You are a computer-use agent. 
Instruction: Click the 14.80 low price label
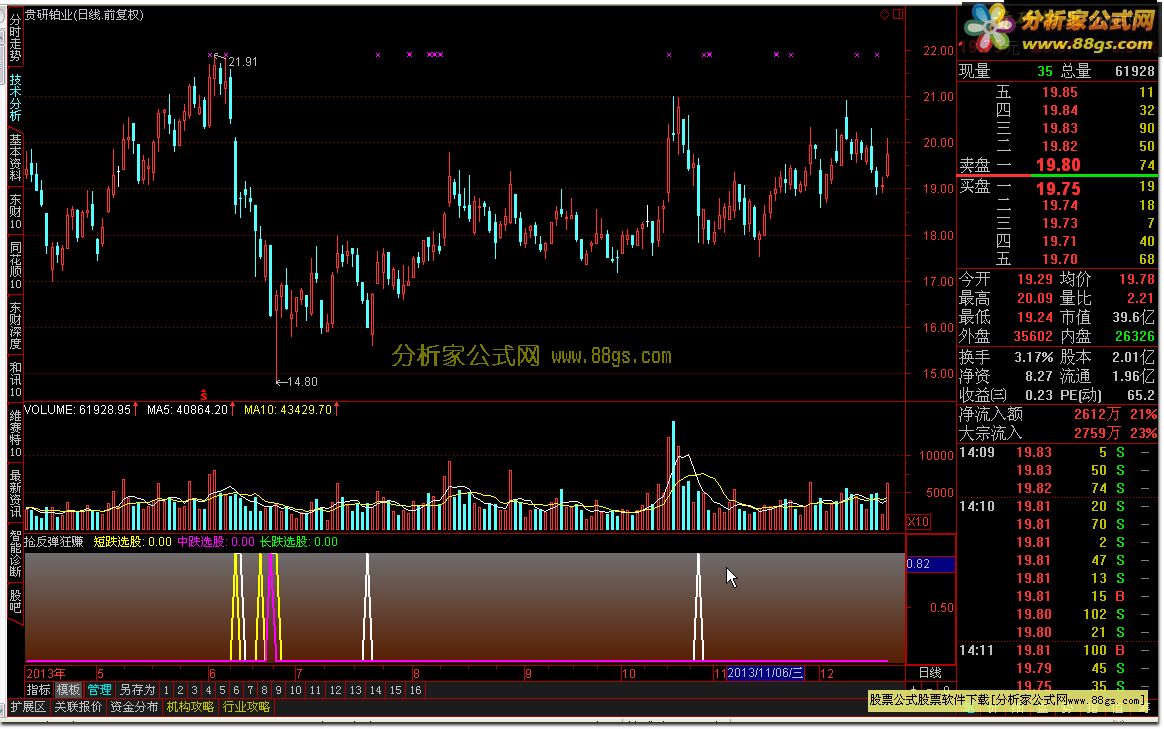click(302, 382)
